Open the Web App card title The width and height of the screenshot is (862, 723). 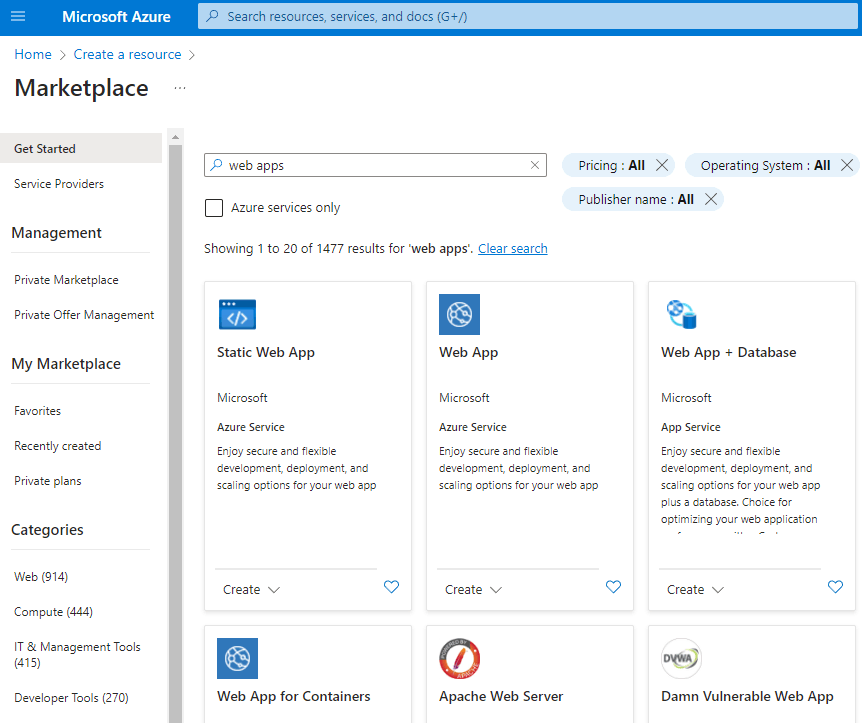tap(468, 352)
